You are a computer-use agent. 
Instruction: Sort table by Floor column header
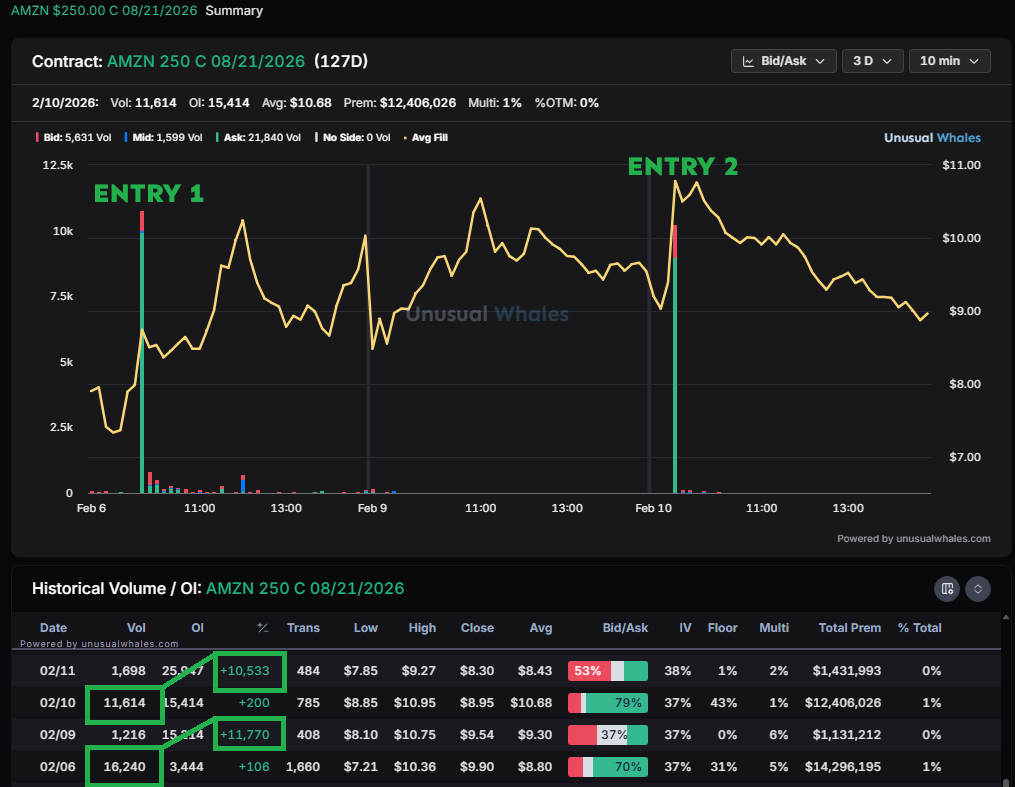pos(722,628)
